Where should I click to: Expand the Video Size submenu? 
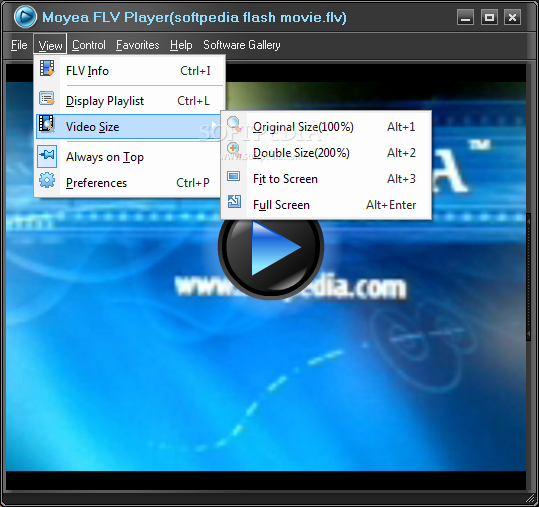click(128, 127)
